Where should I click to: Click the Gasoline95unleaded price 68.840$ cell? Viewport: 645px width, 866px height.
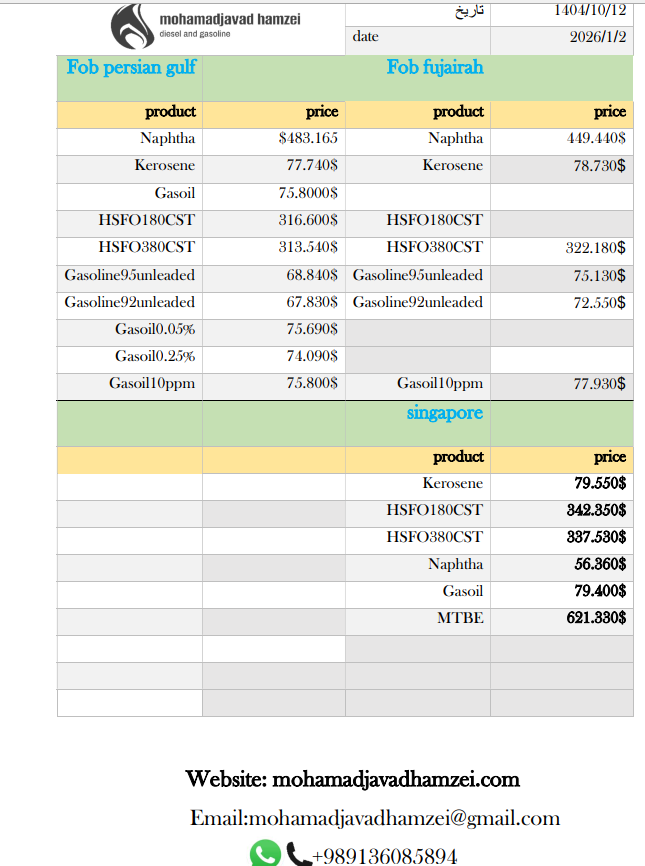tap(311, 275)
